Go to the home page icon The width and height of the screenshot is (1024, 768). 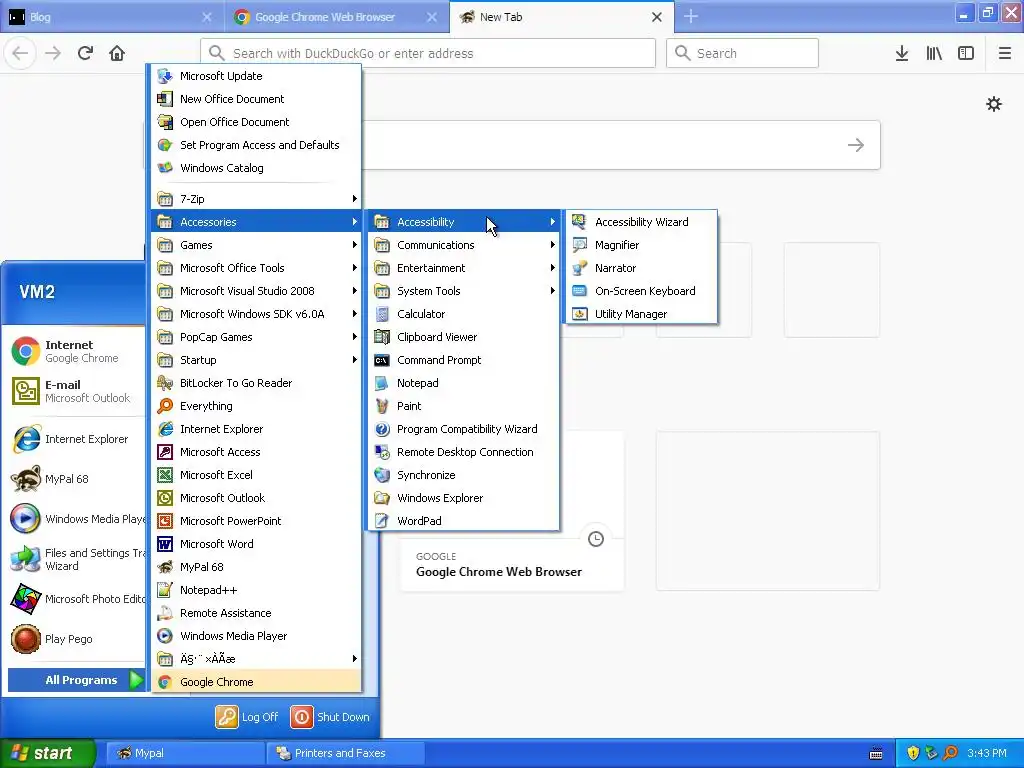[x=117, y=53]
